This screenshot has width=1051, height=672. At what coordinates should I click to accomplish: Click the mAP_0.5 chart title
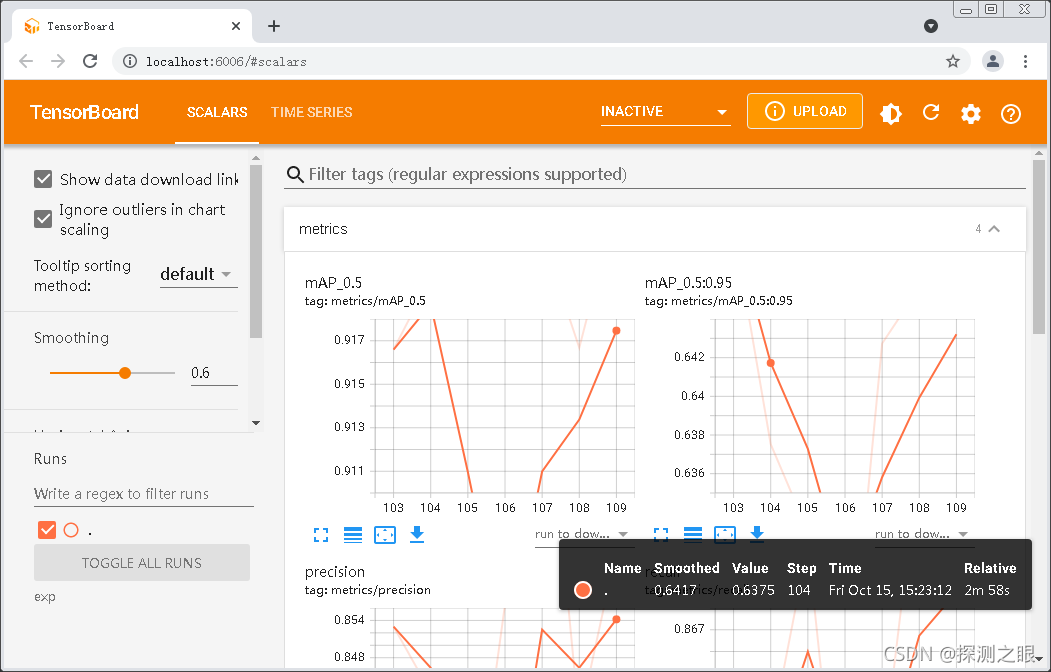pyautogui.click(x=333, y=283)
